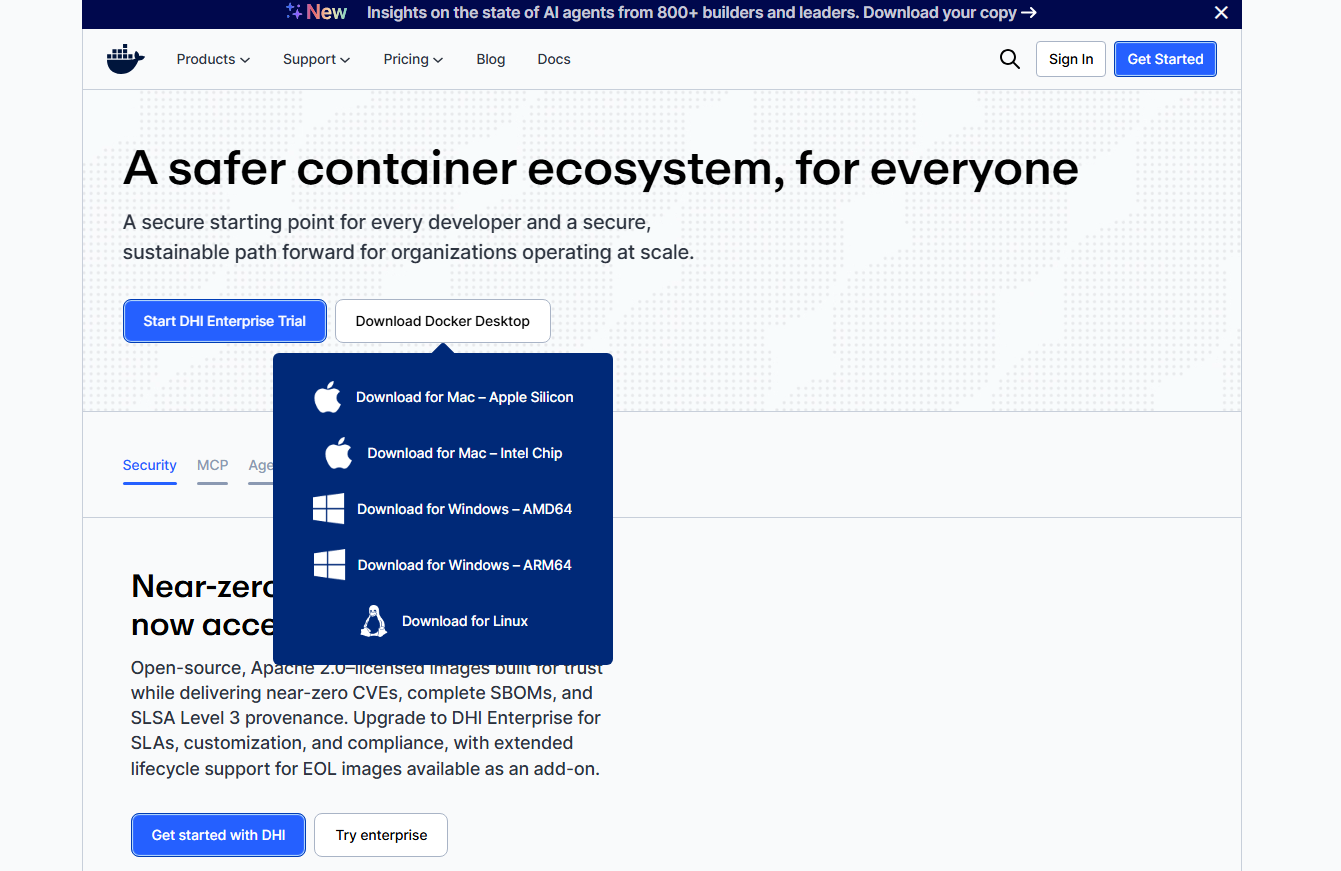Click the Docker whale logo
The height and width of the screenshot is (871, 1341).
click(126, 59)
